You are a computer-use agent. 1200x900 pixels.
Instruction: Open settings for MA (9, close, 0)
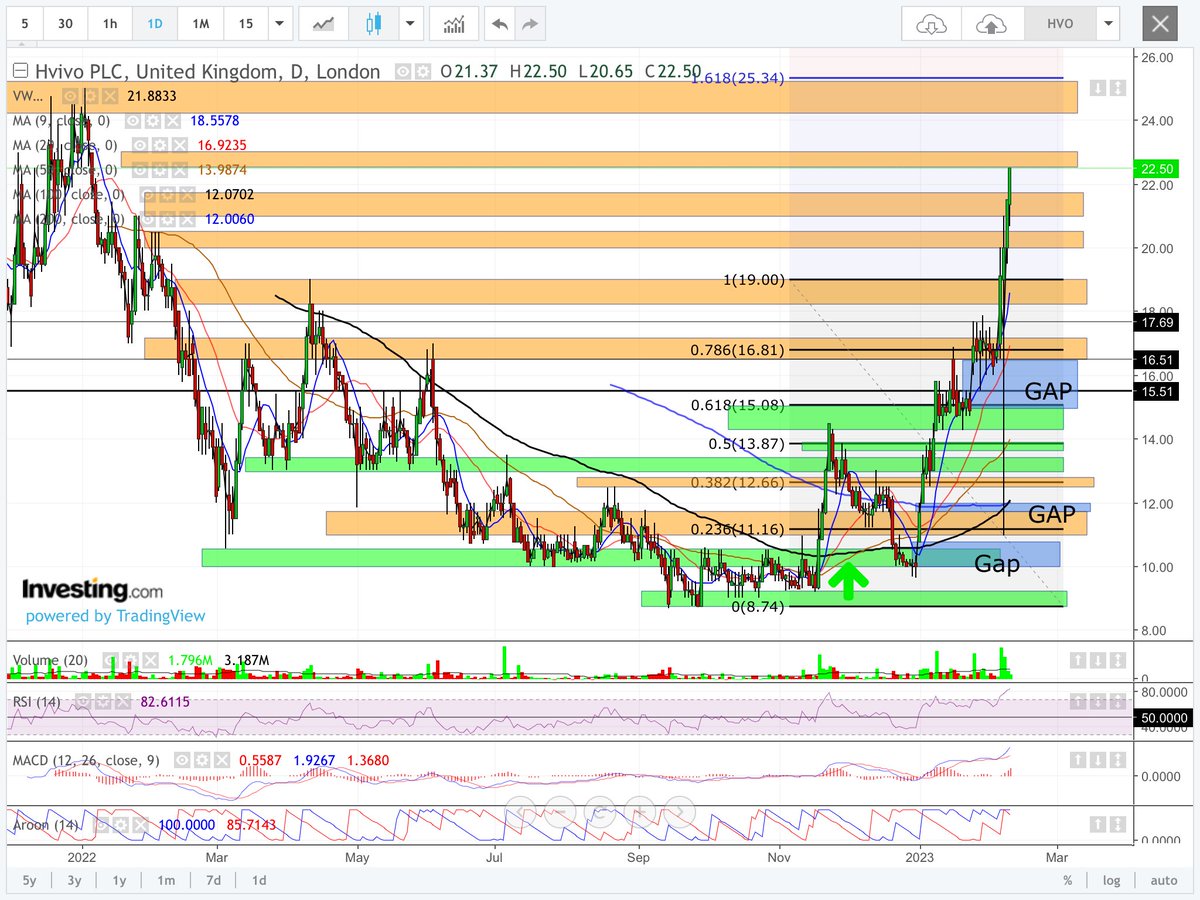click(x=153, y=121)
